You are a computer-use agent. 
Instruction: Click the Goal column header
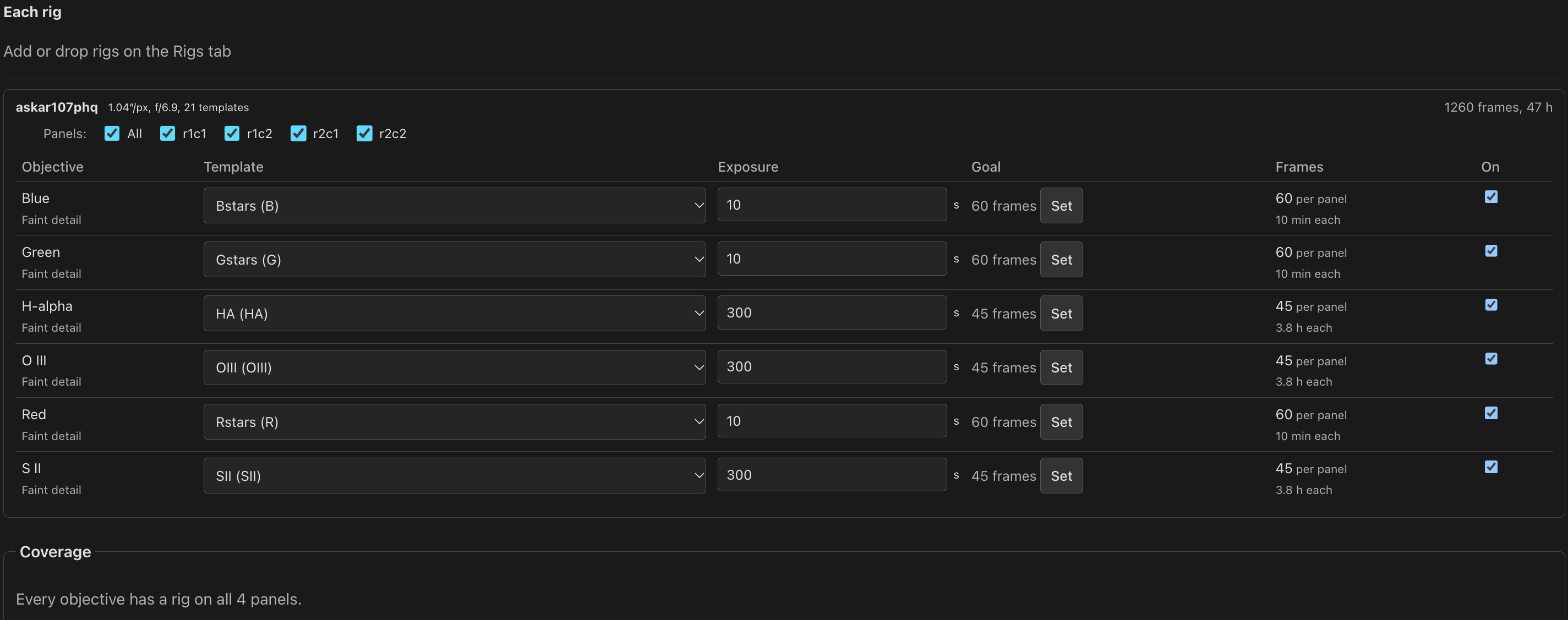tap(986, 167)
